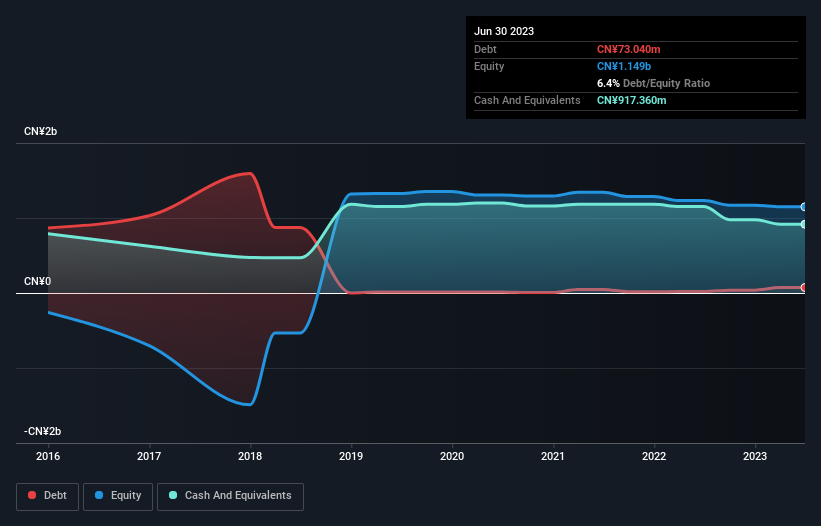Click the red Debt endpoint marker

[x=803, y=287]
